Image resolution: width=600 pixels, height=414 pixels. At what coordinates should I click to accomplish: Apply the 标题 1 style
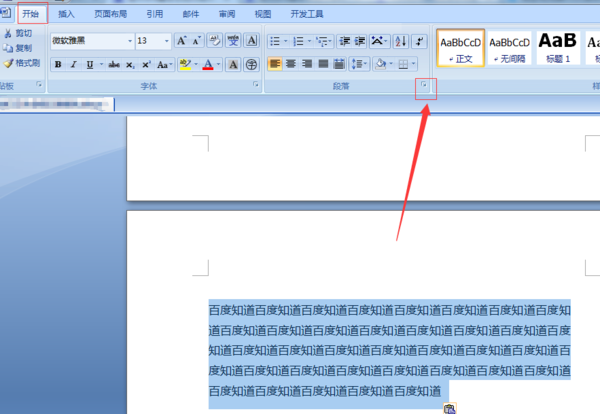pos(558,48)
